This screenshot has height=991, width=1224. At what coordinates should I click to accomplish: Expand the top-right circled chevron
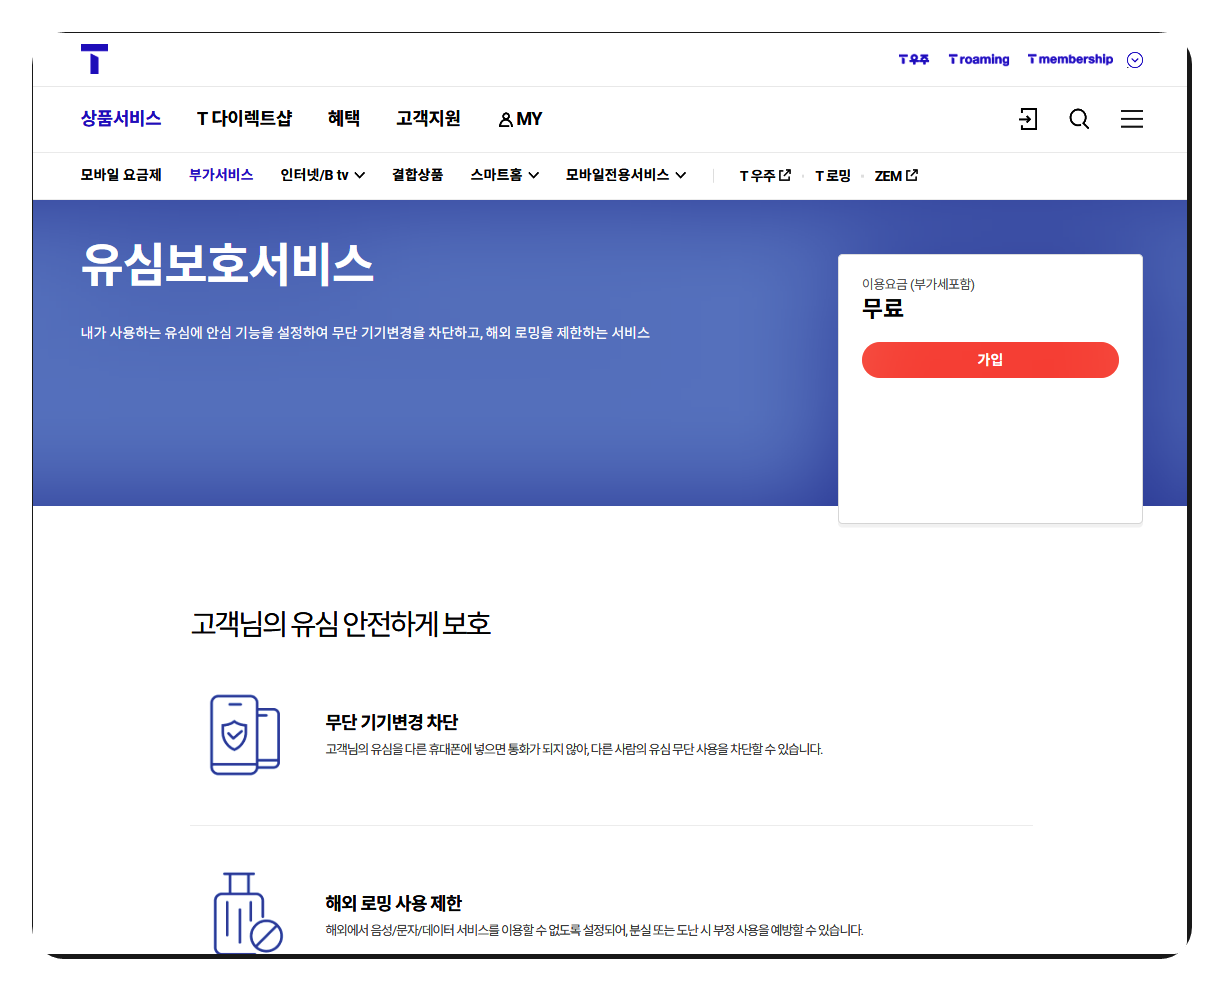click(x=1135, y=60)
